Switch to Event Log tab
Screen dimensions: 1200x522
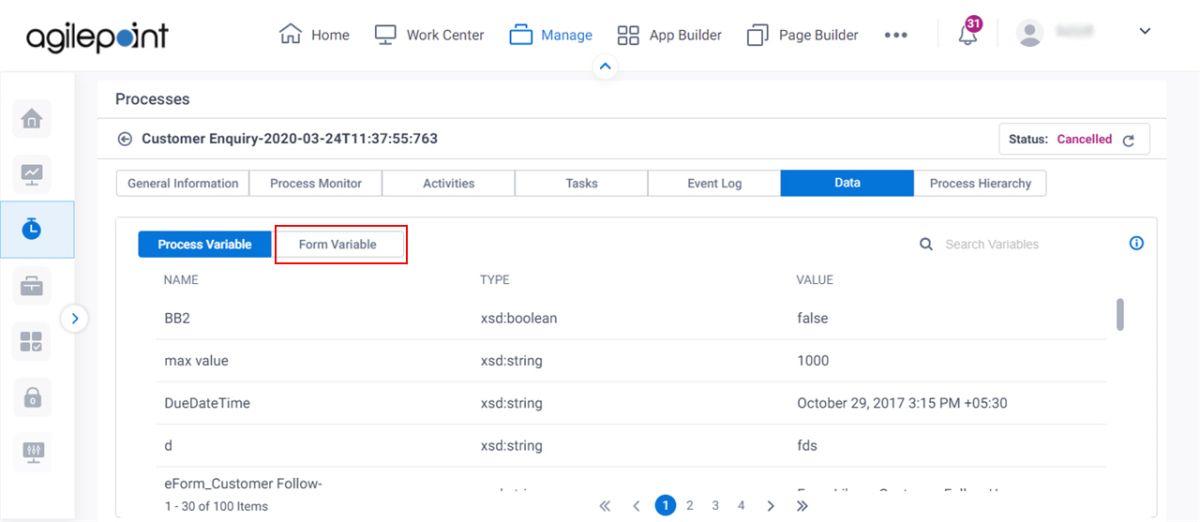pyautogui.click(x=715, y=183)
